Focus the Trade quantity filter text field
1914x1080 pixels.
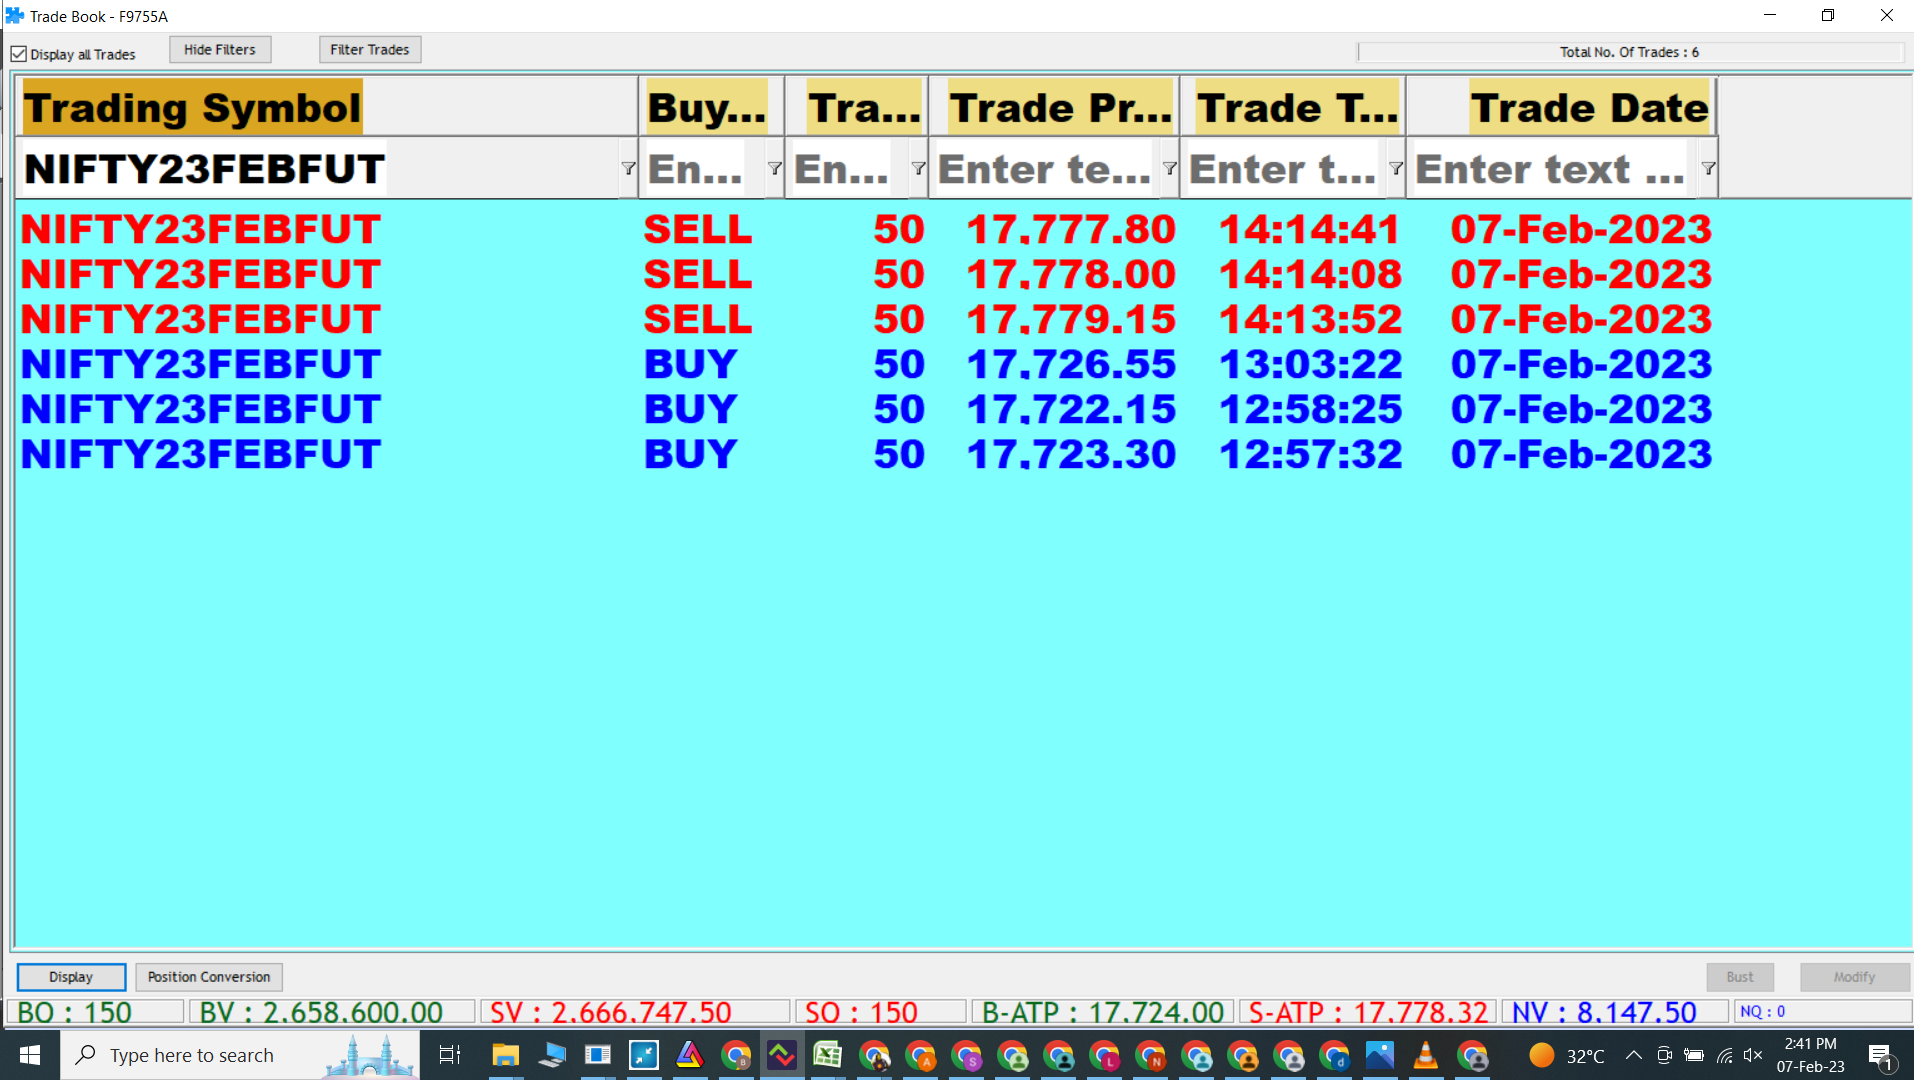point(849,168)
